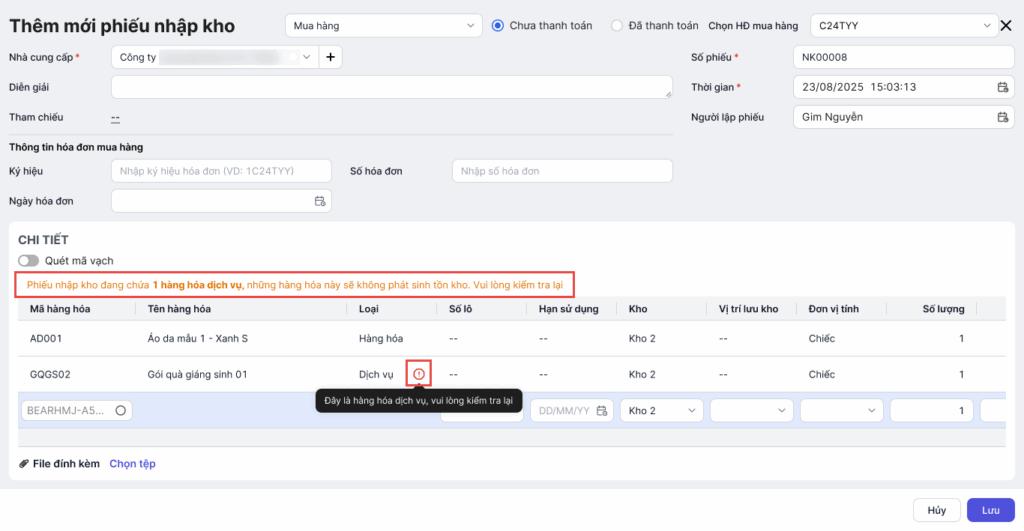
Task: Click the Số hóa đơn input field
Action: tap(562, 171)
